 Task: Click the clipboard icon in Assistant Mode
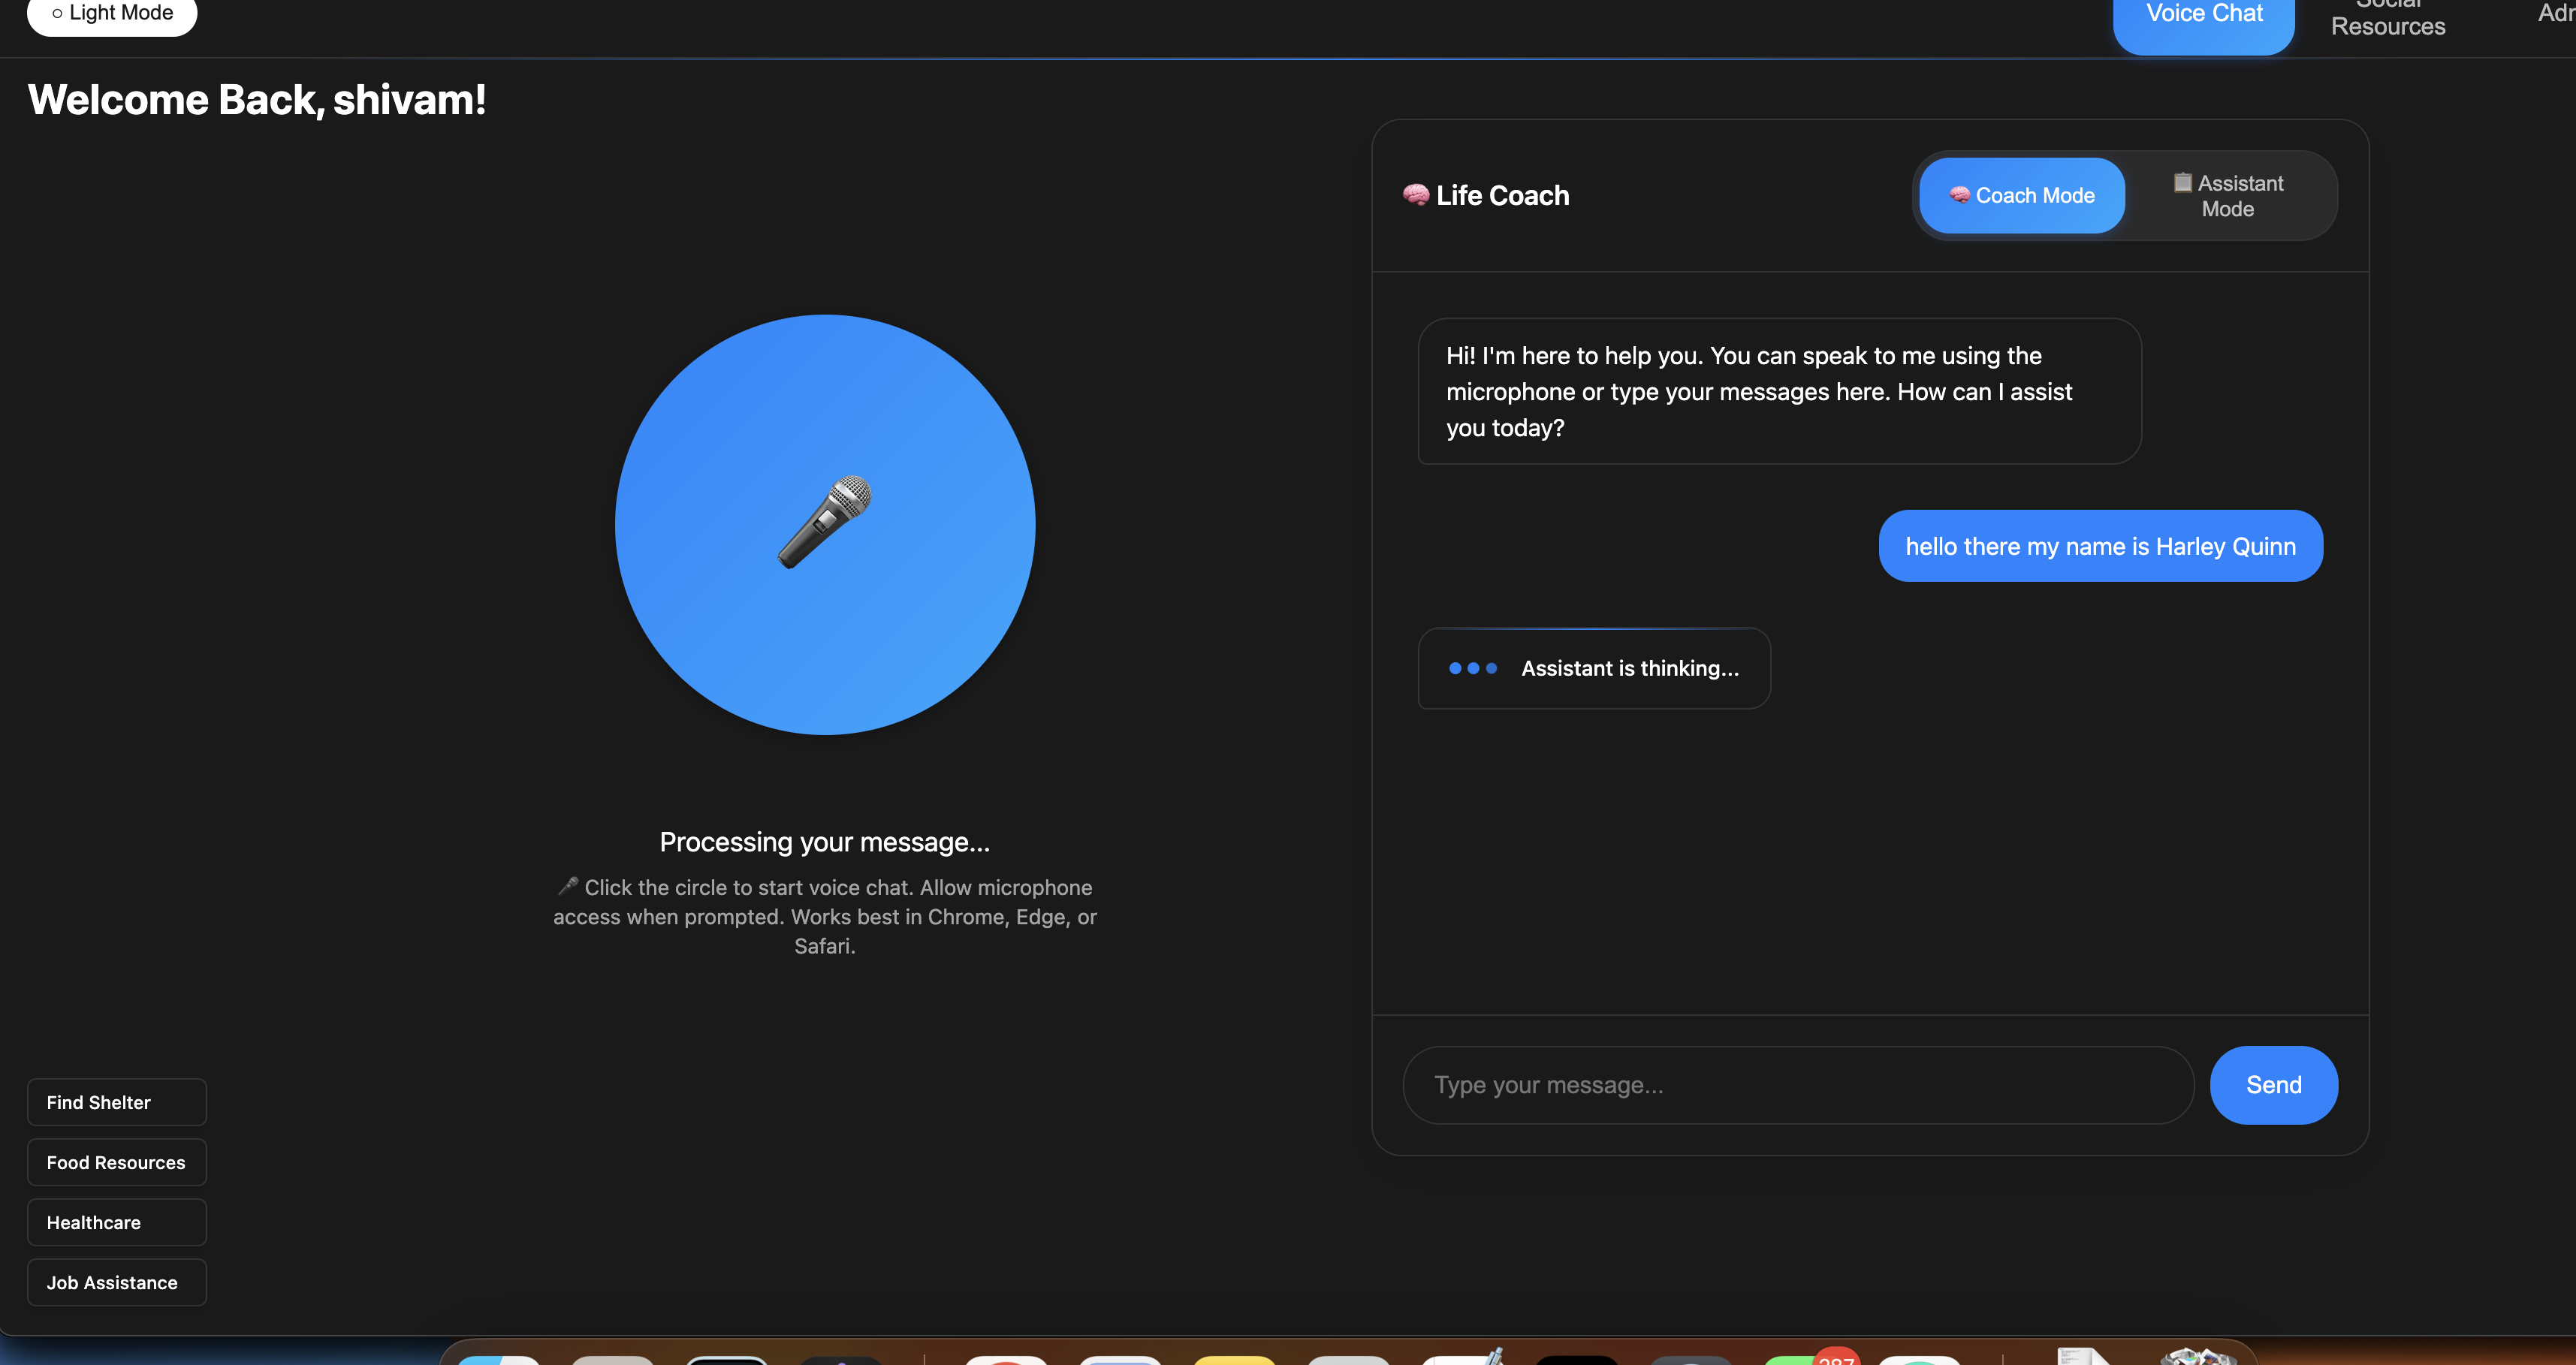(x=2182, y=182)
